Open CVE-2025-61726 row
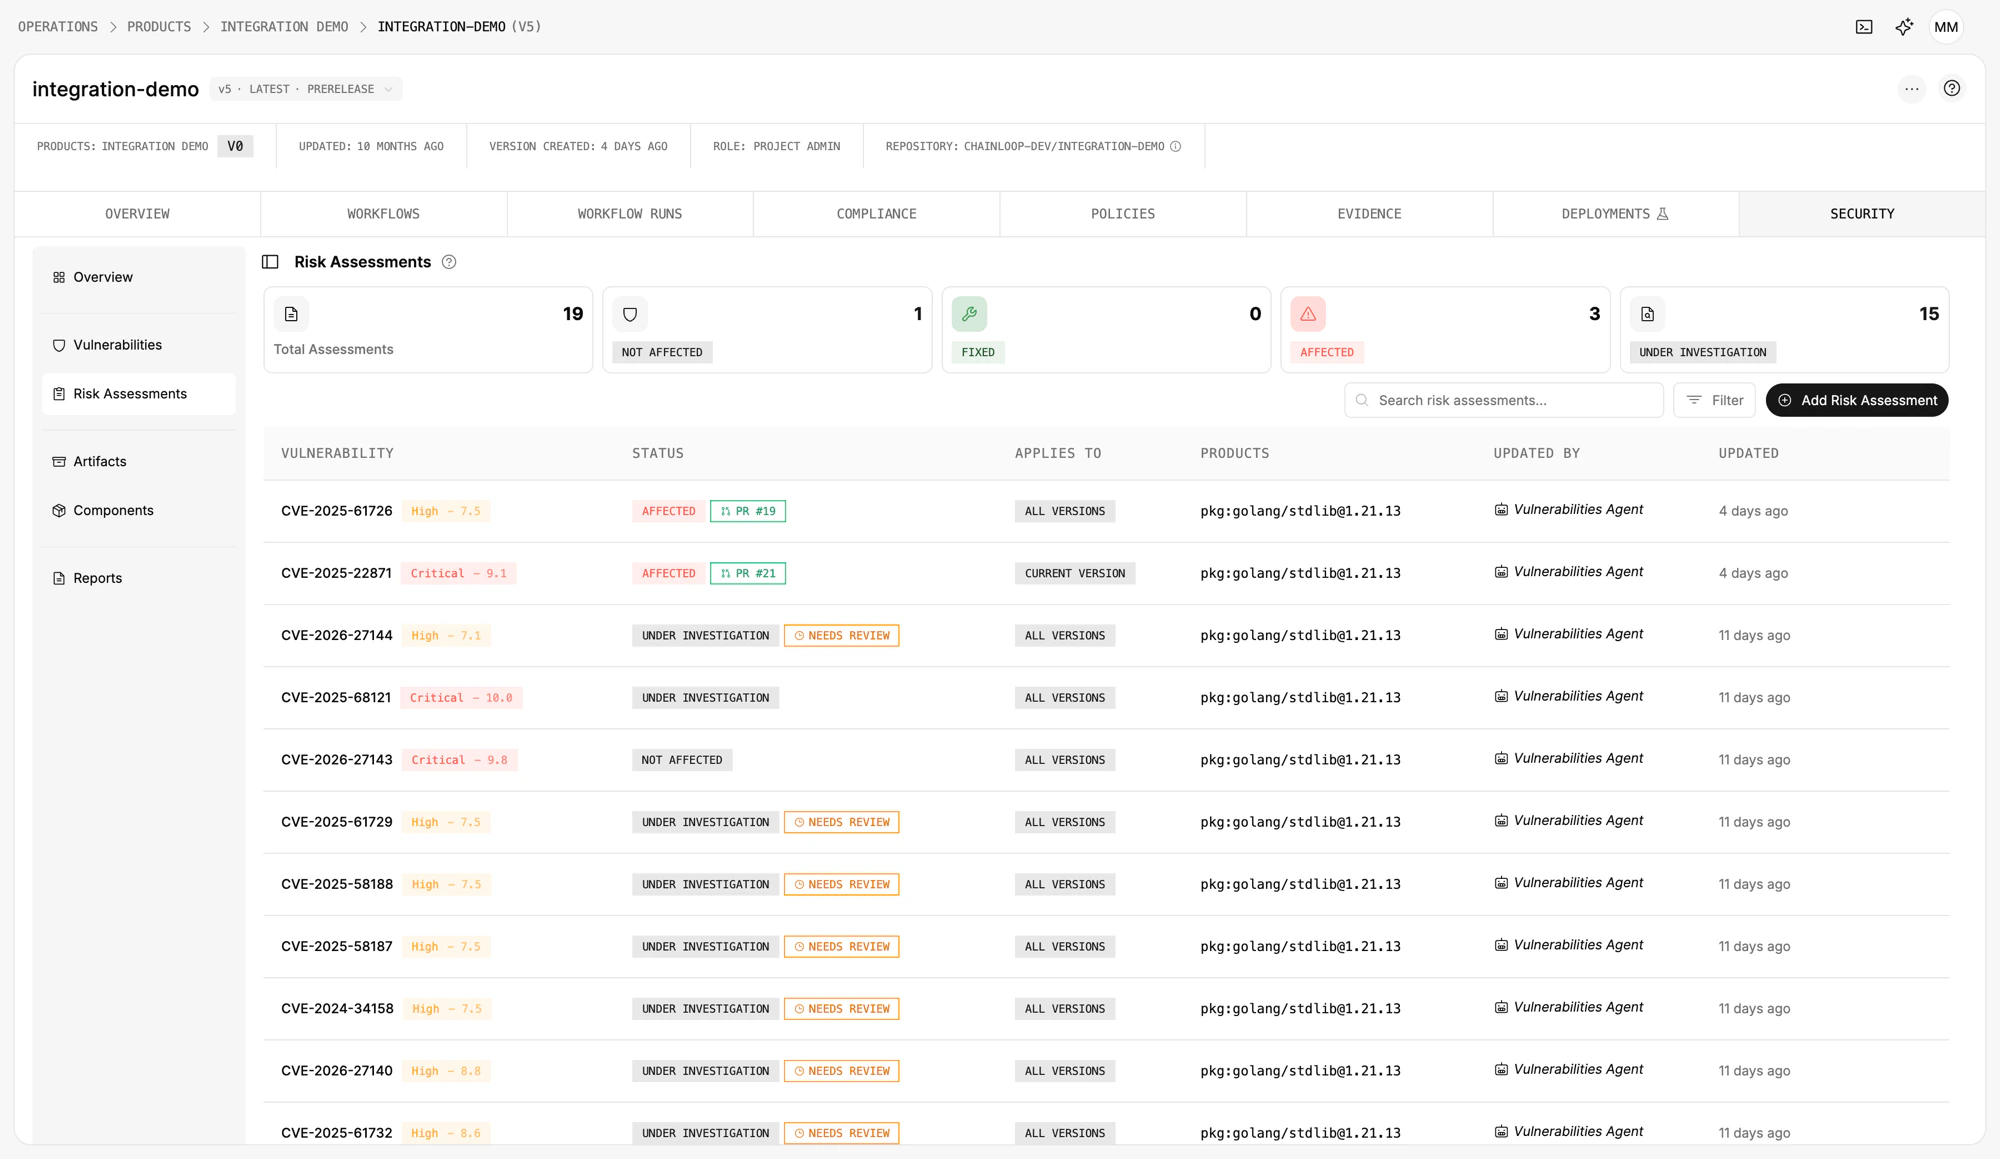Image resolution: width=2000 pixels, height=1159 pixels. pos(1106,511)
